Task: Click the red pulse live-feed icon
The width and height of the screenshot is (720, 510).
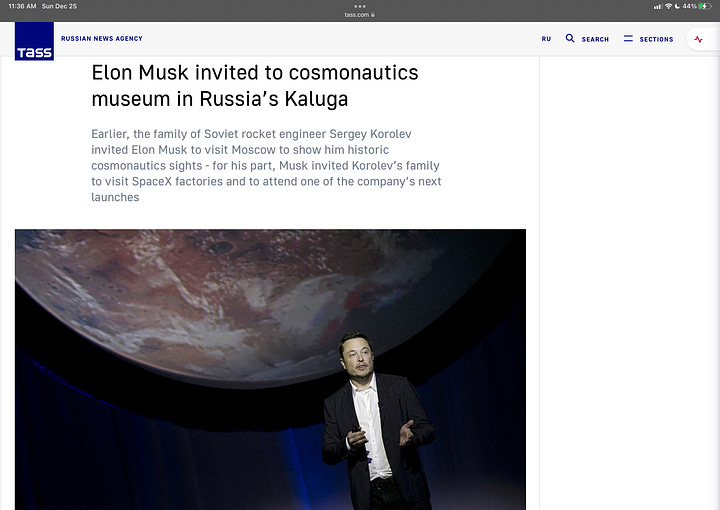Action: (x=698, y=39)
